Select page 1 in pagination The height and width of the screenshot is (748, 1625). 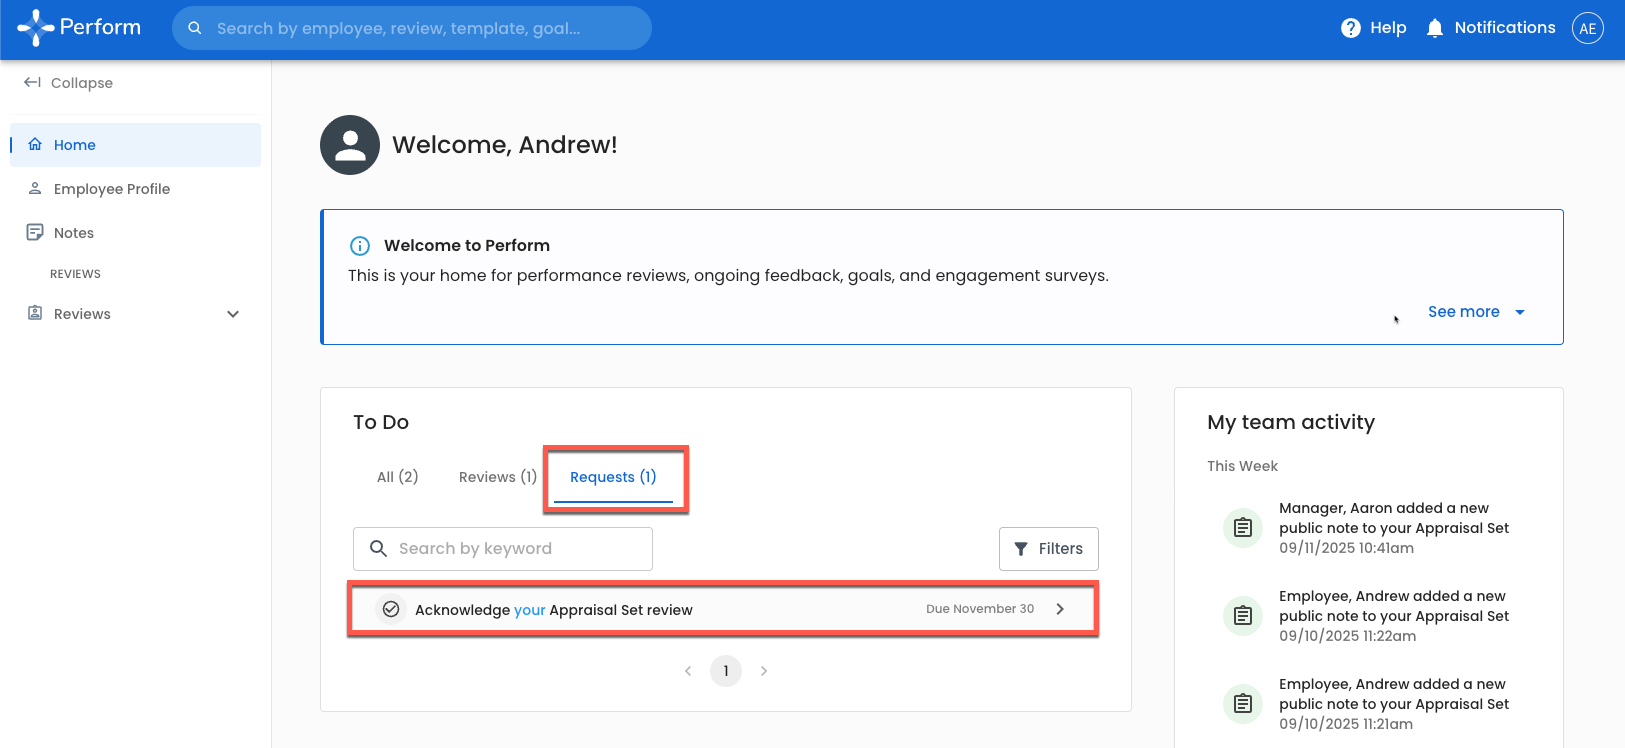click(726, 671)
